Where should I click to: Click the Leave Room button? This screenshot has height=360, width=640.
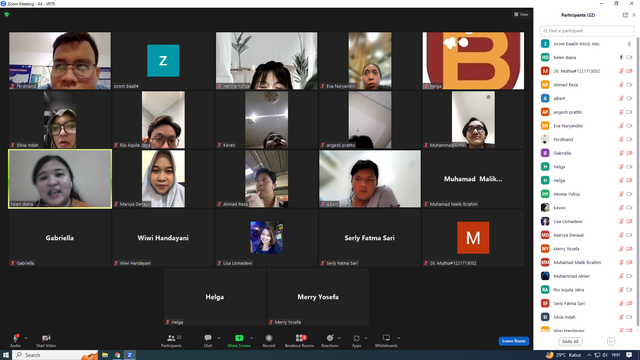point(513,341)
